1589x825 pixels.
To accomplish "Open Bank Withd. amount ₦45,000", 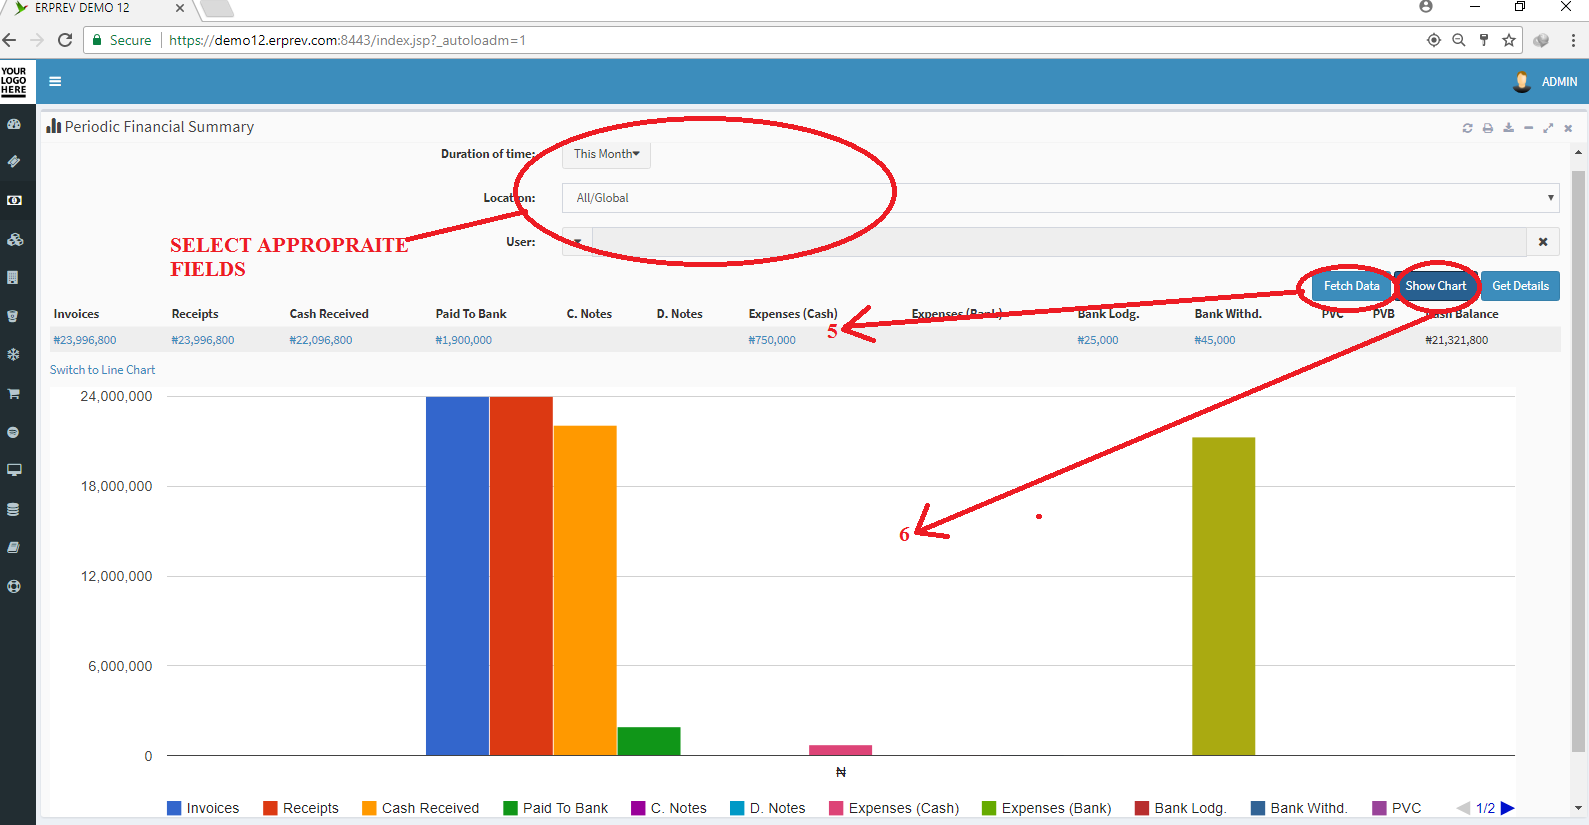I will (x=1215, y=340).
